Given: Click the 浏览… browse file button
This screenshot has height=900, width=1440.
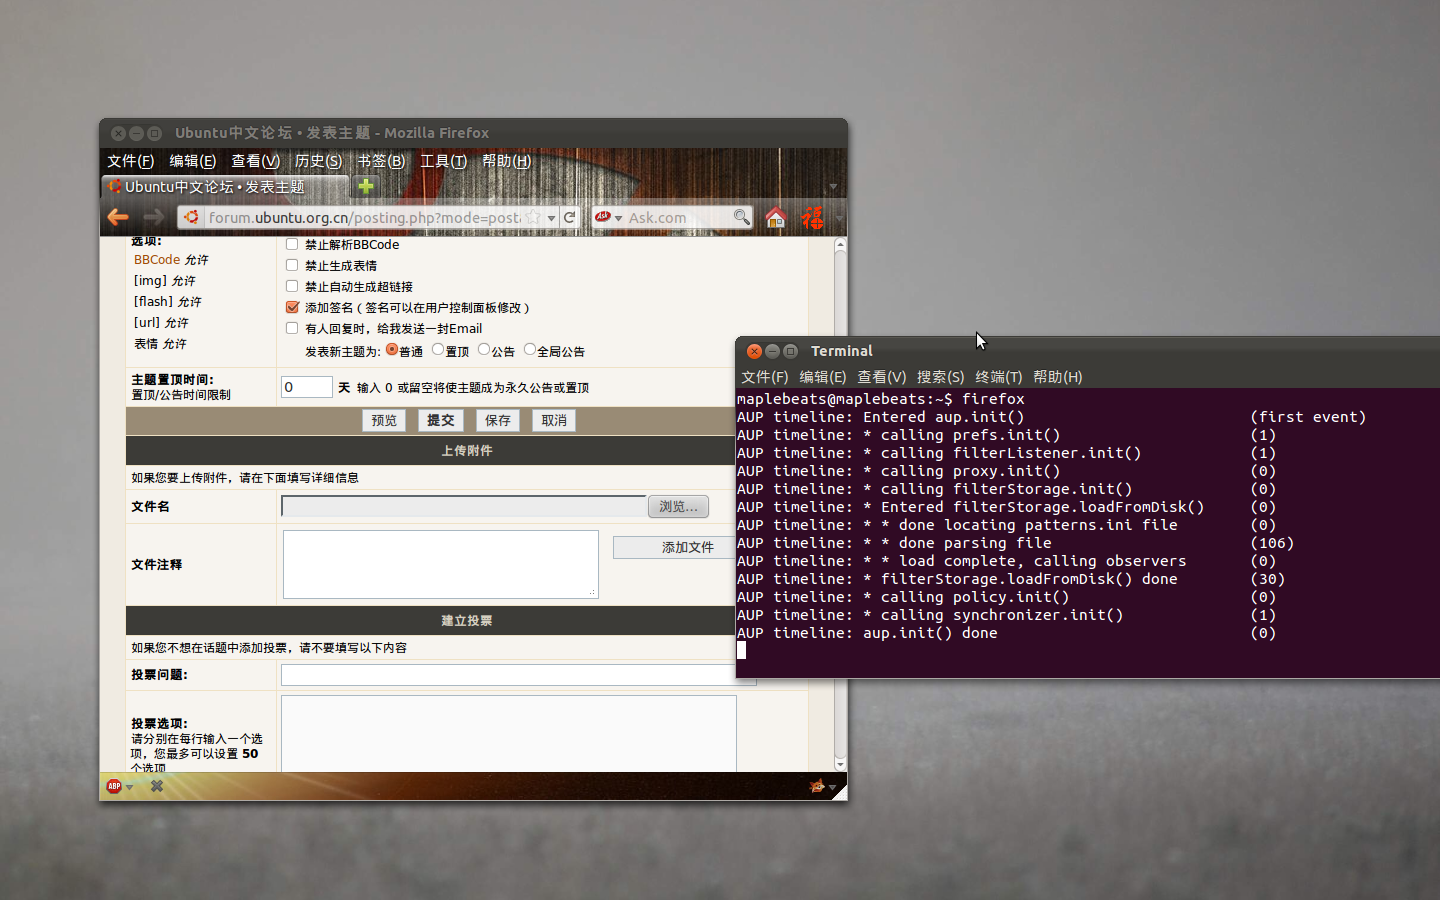Looking at the screenshot, I should (678, 507).
